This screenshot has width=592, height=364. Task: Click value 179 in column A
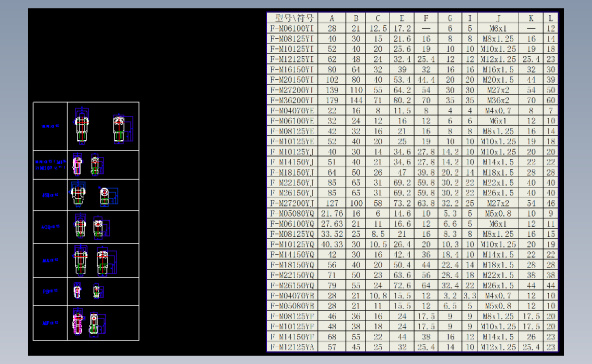point(331,100)
